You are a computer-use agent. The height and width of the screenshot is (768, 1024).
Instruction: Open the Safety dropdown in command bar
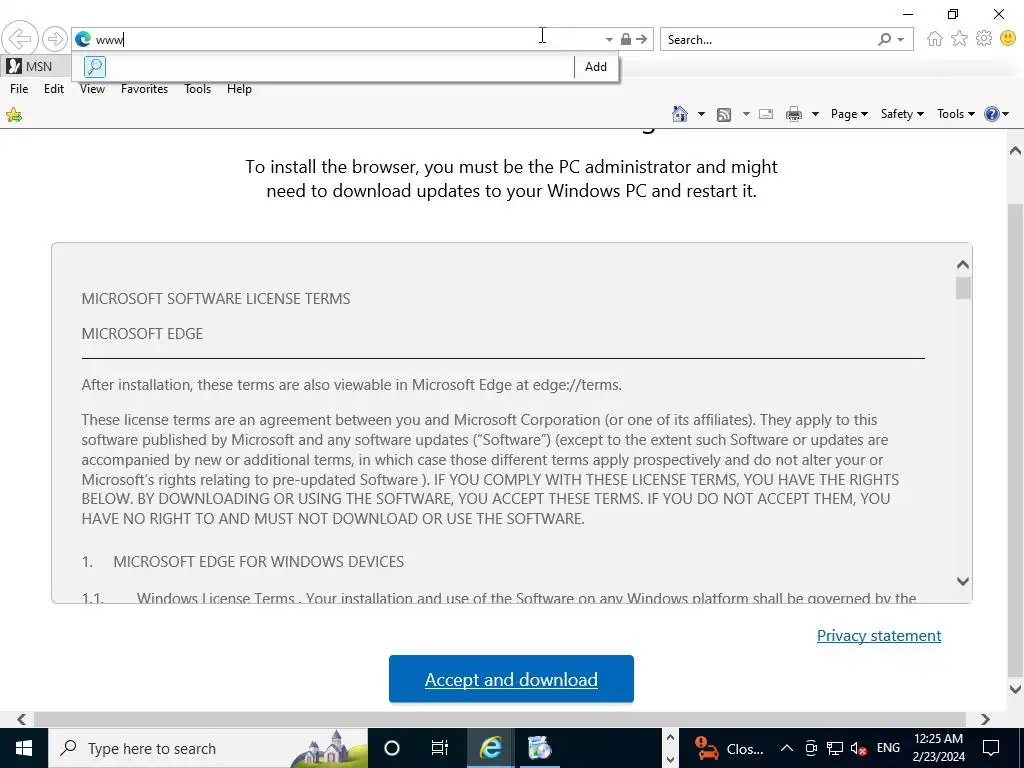coord(902,114)
